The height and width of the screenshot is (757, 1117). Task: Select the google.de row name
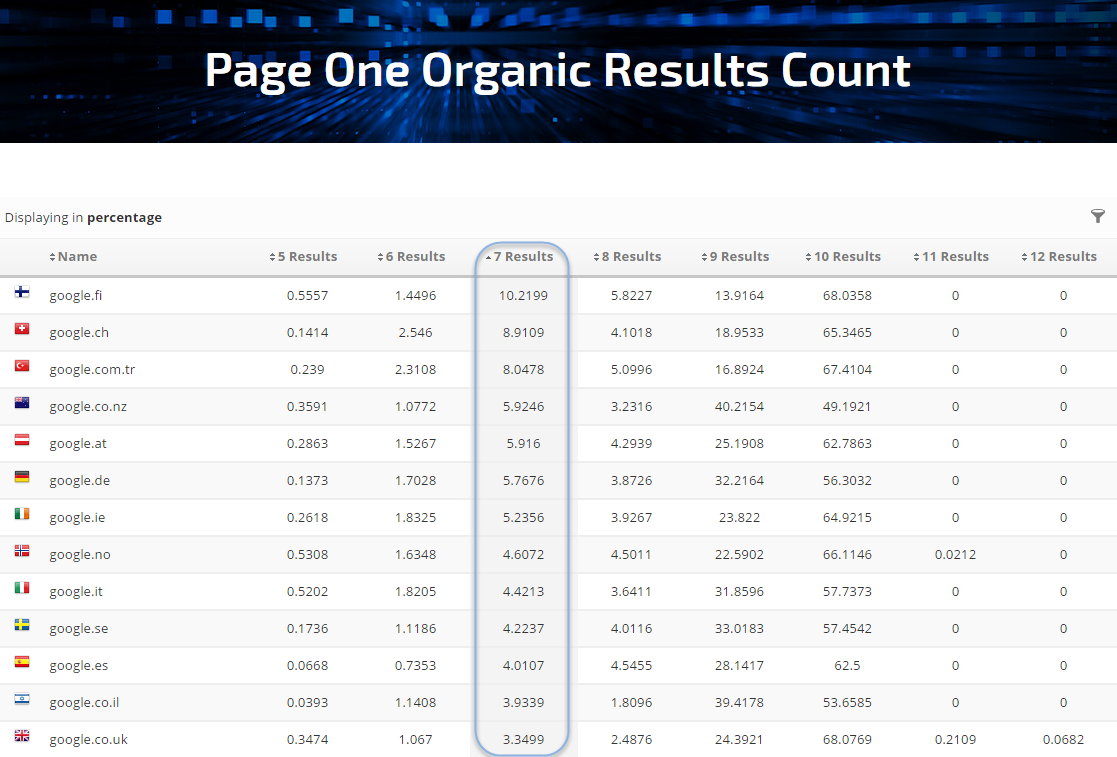coord(80,481)
